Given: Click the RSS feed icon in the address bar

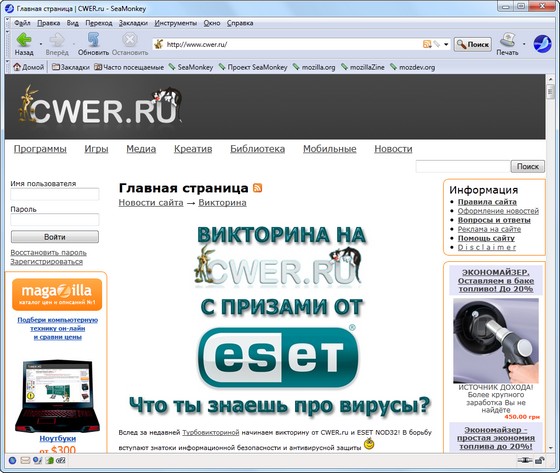Looking at the screenshot, I should (x=427, y=44).
